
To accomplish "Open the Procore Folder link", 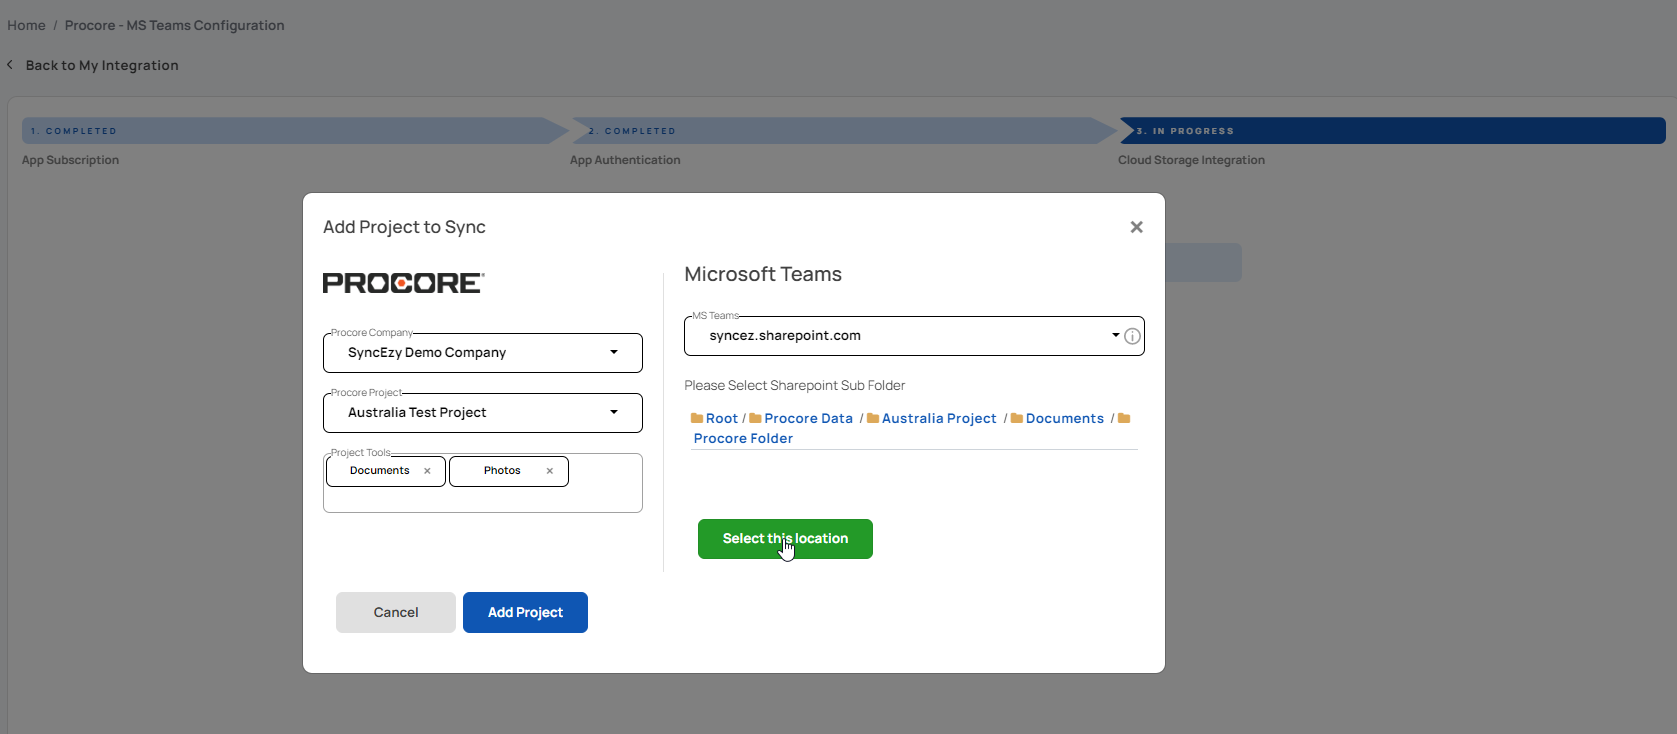I will click(x=743, y=439).
